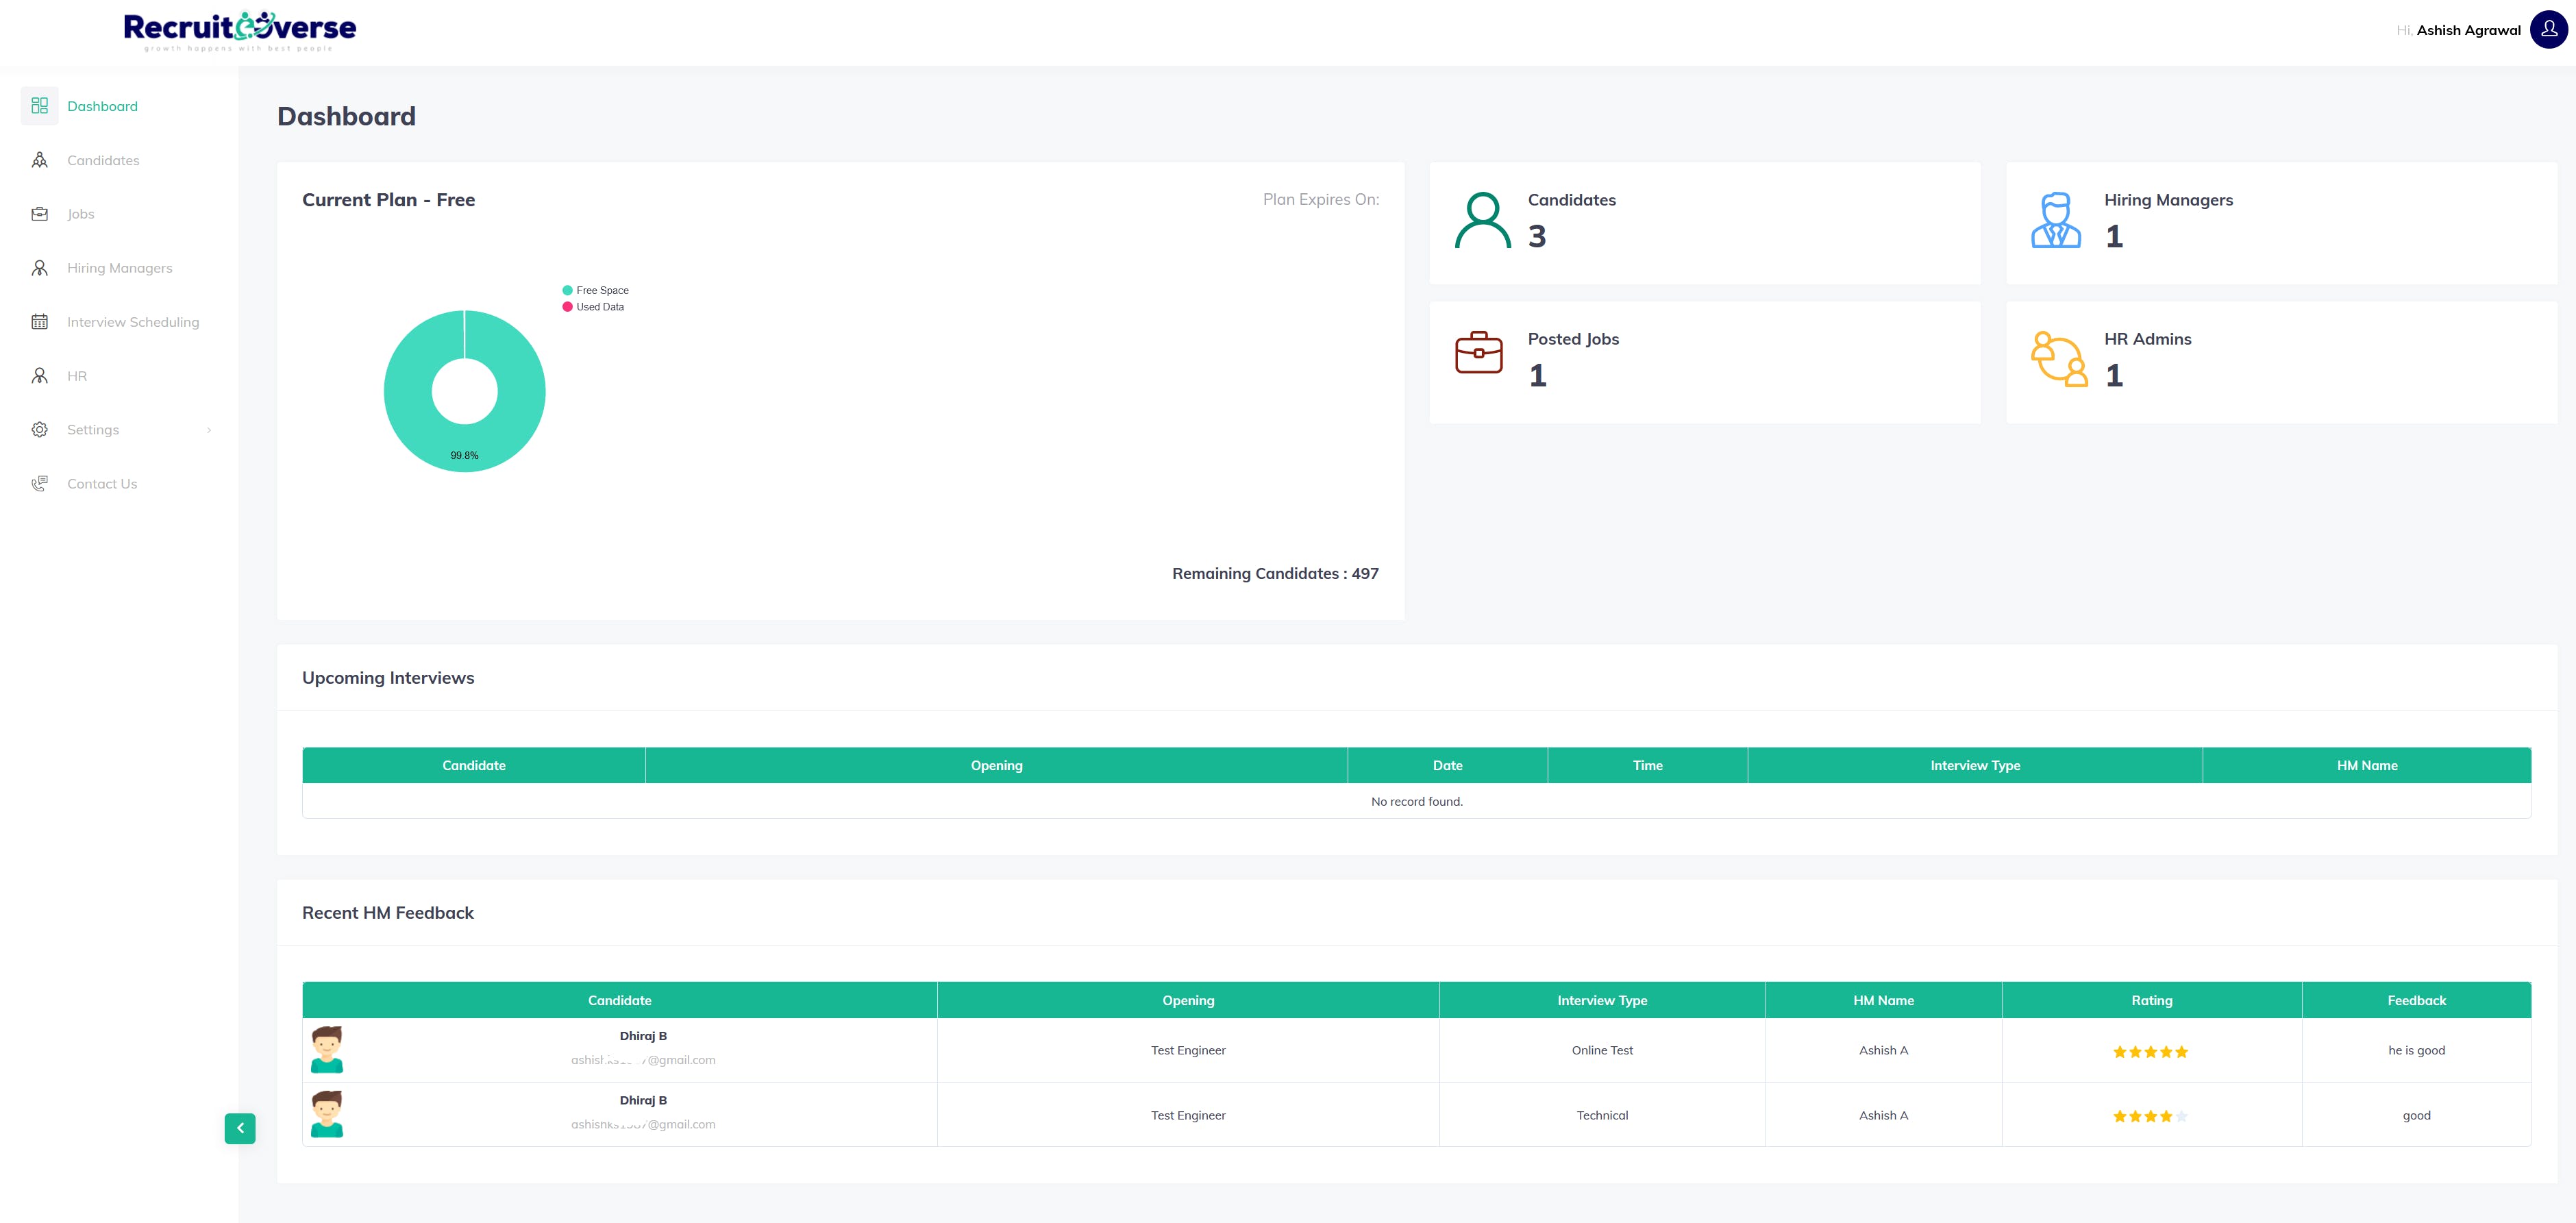Click Ashish Agrawal username in header
This screenshot has height=1223, width=2576.
(2468, 30)
